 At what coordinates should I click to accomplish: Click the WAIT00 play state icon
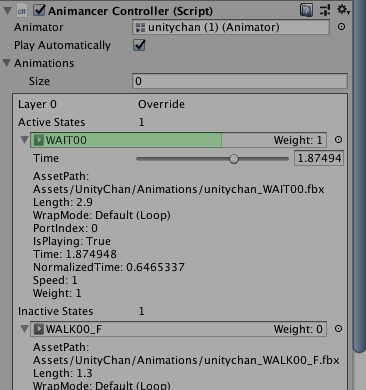coord(39,140)
